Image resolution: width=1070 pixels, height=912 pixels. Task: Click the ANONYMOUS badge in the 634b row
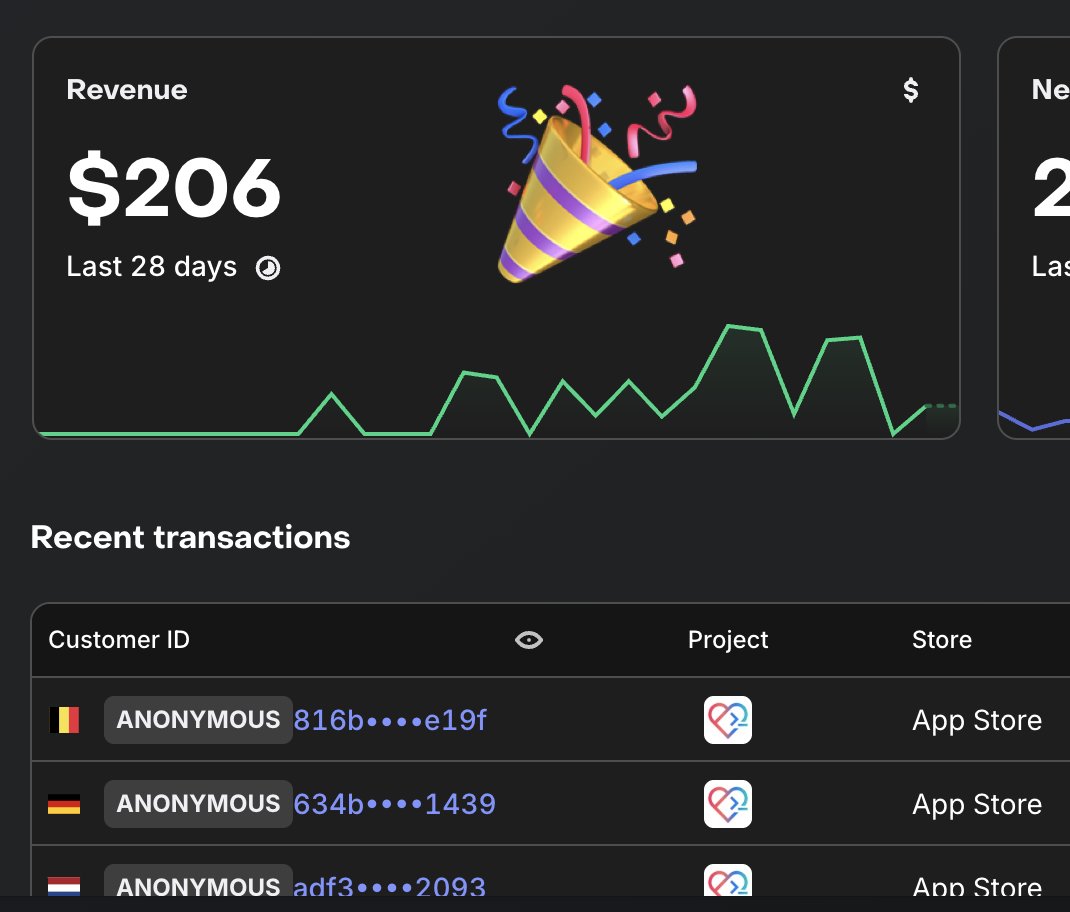pyautogui.click(x=198, y=803)
